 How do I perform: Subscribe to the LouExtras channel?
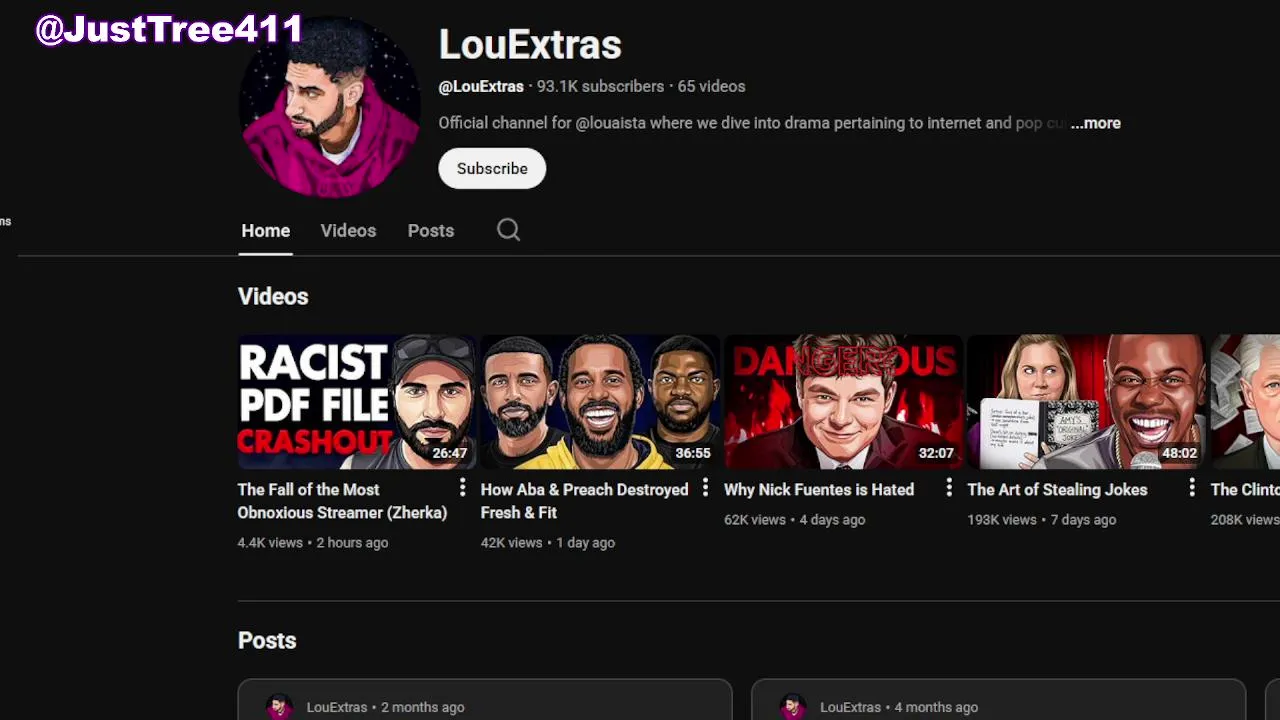click(x=492, y=168)
